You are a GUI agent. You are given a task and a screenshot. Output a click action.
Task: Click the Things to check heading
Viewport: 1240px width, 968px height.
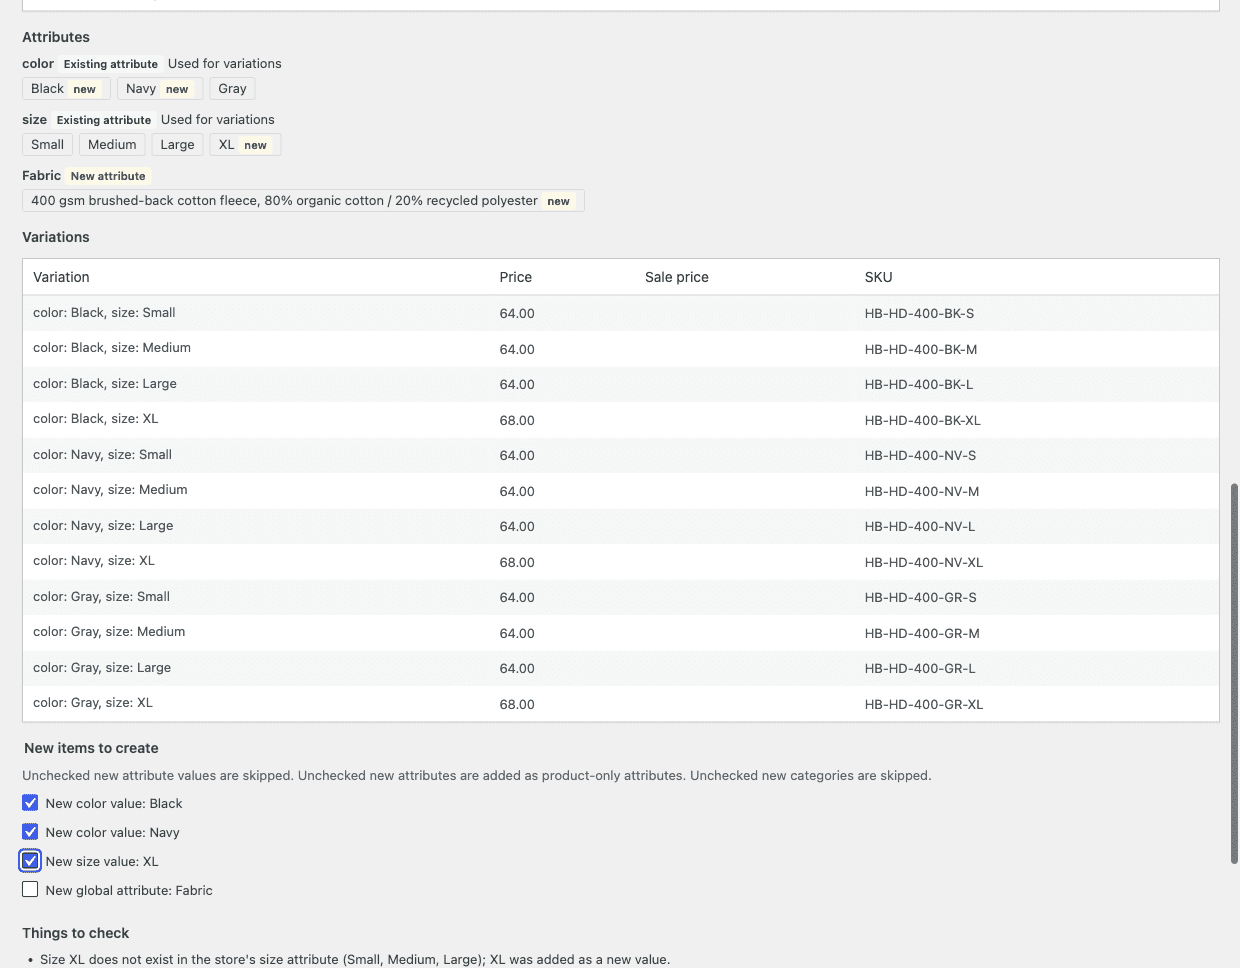76,933
